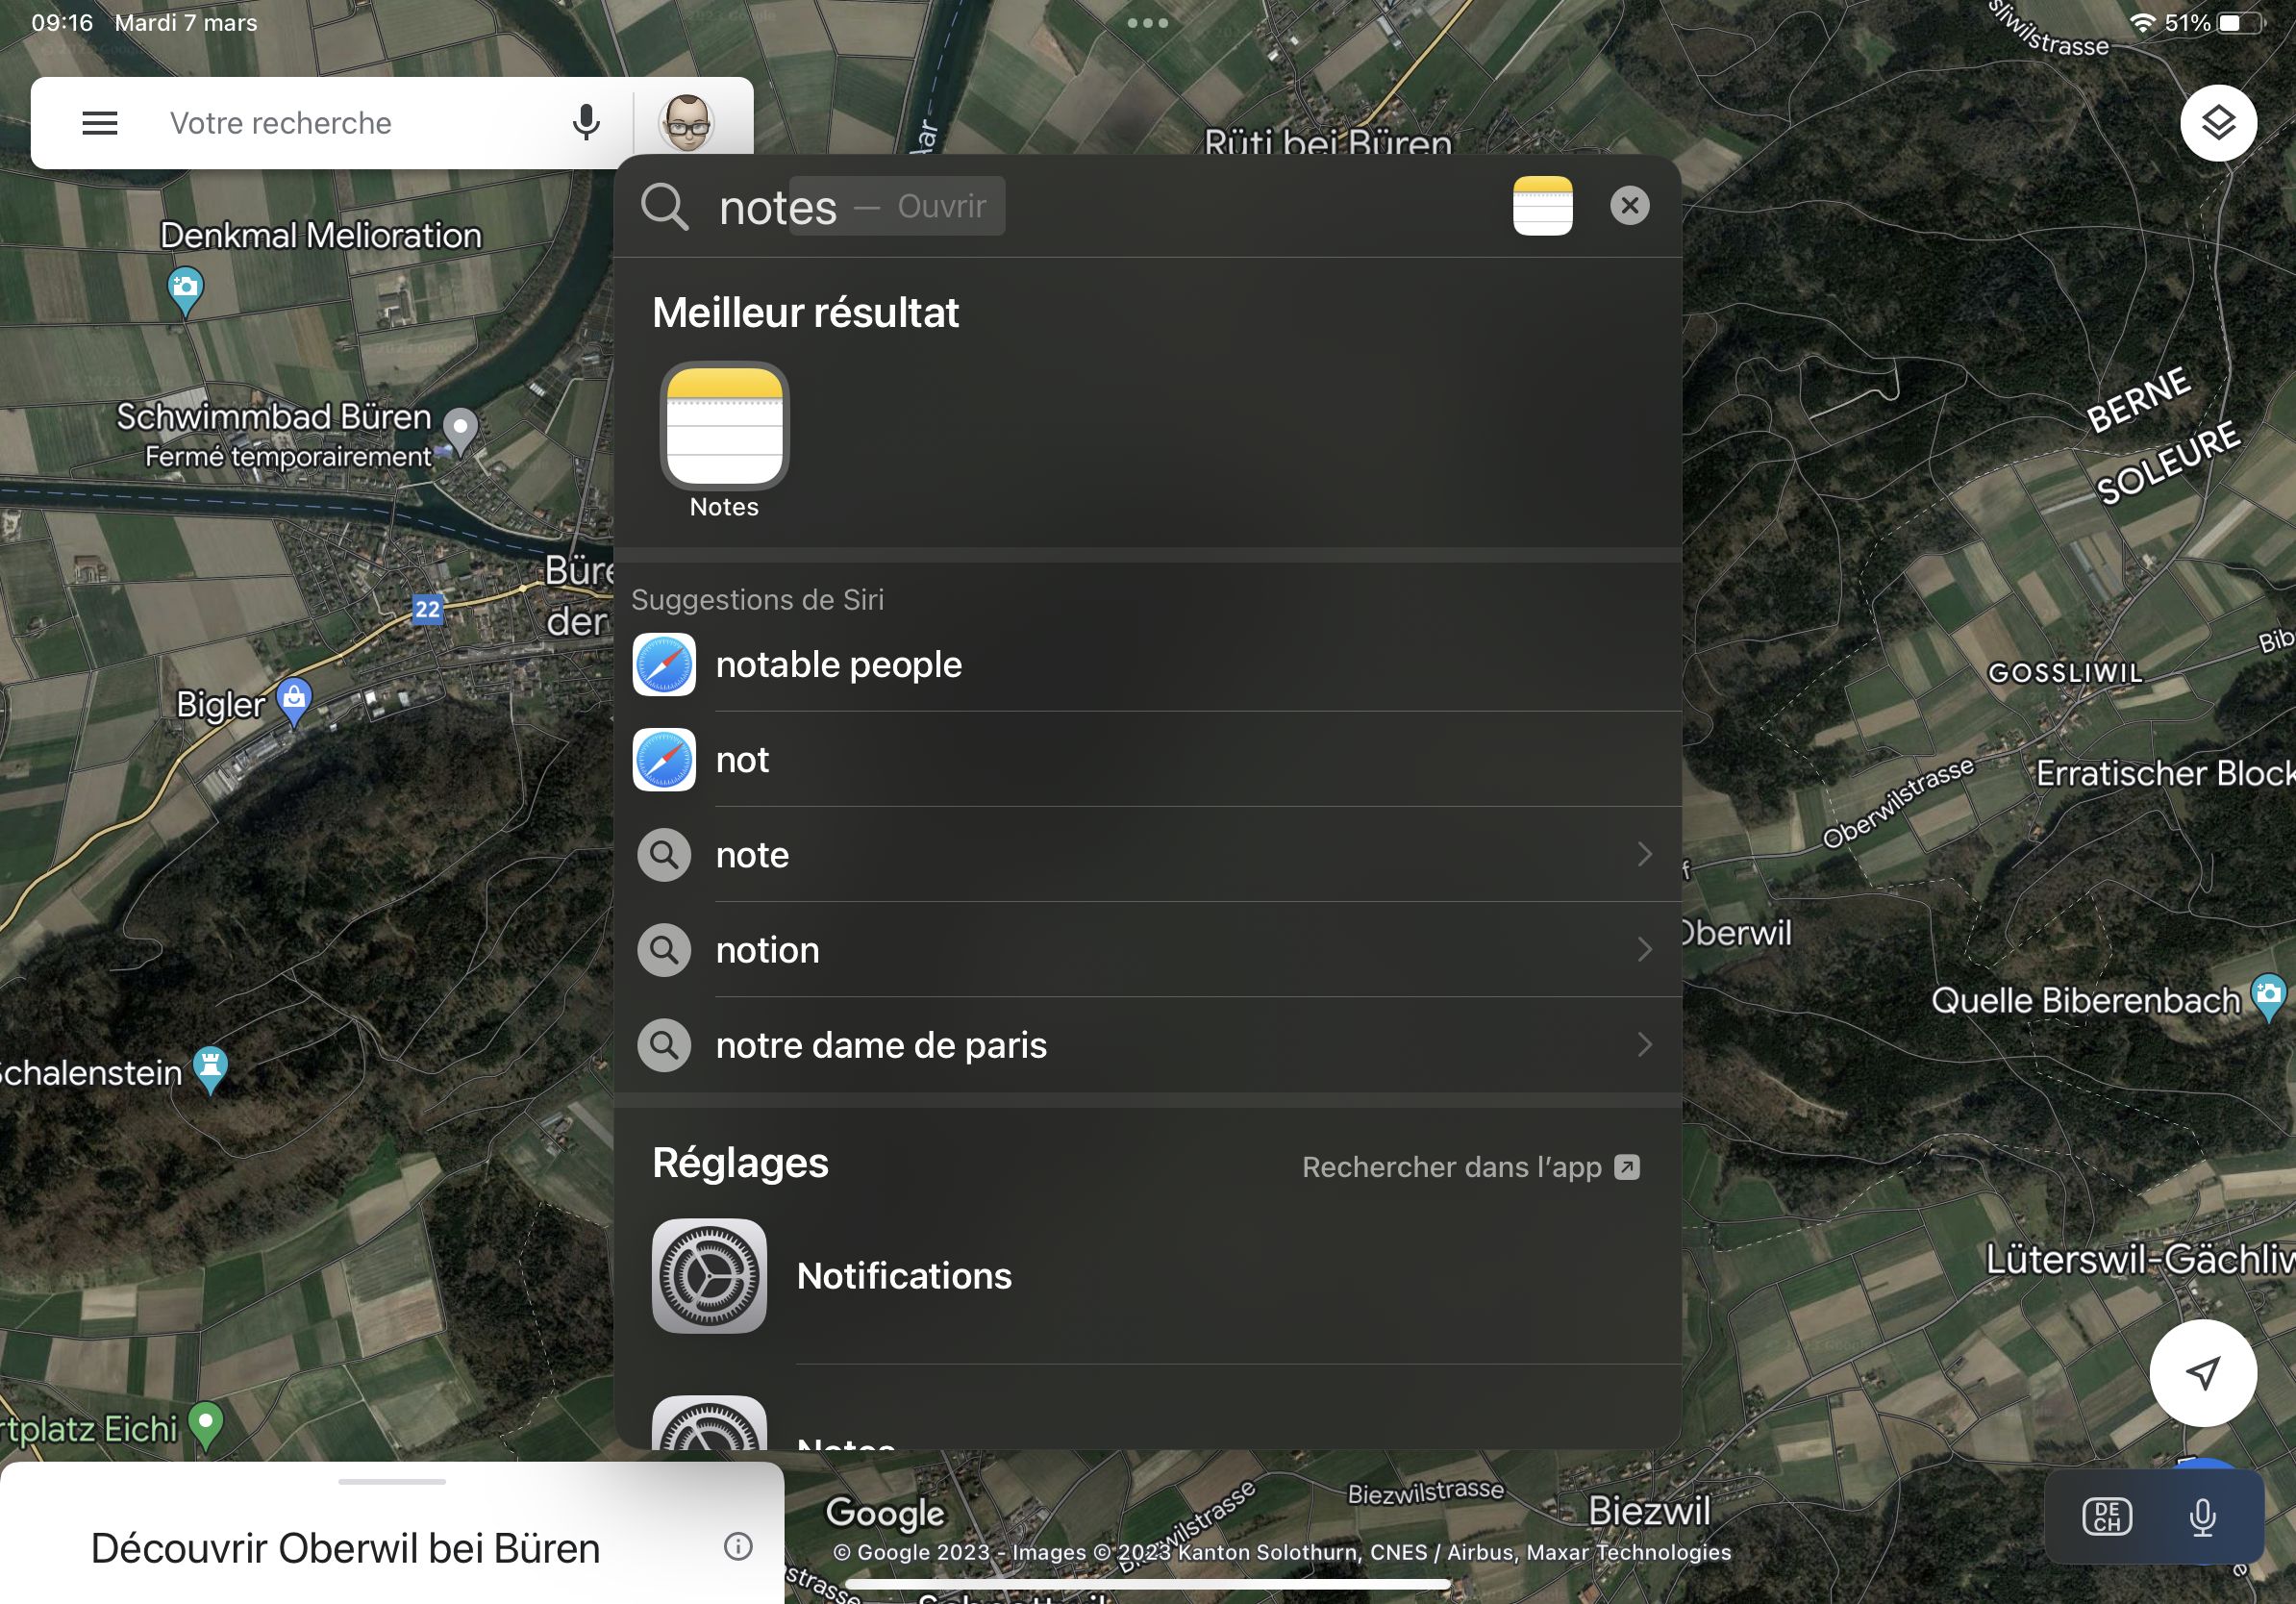This screenshot has height=1604, width=2296.
Task: Open the Safari suggestion 'notable people'
Action: (1147, 664)
